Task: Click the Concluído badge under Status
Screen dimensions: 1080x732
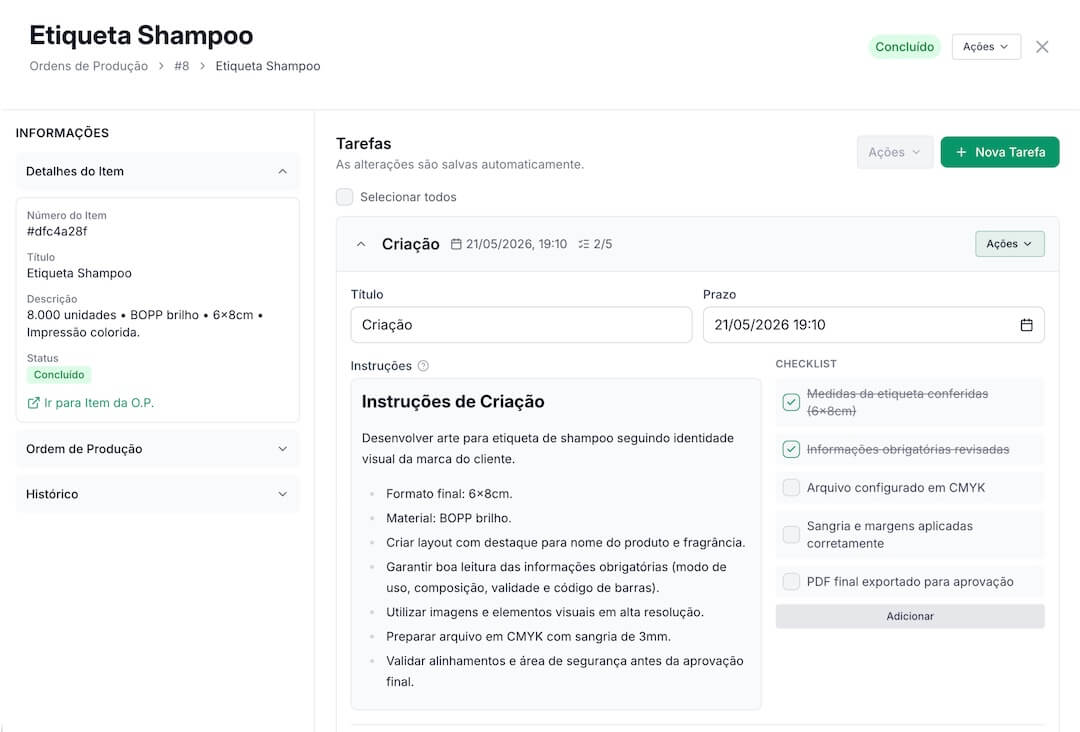Action: (59, 375)
